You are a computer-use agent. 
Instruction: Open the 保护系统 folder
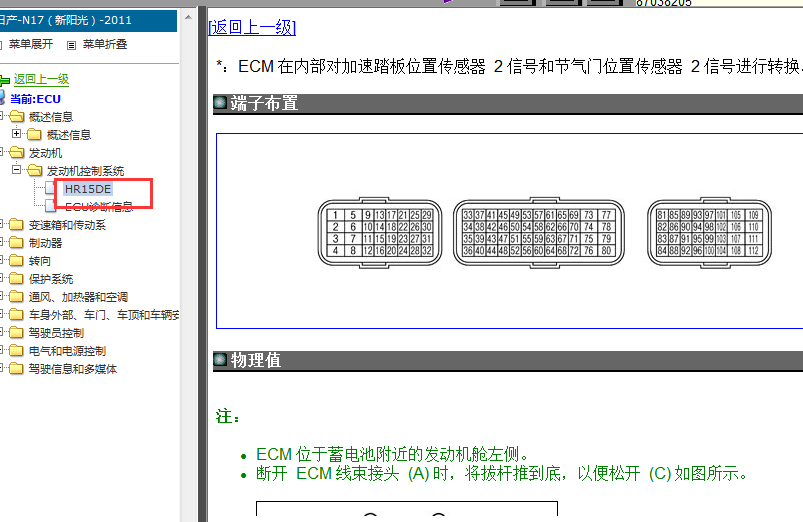[x=51, y=279]
